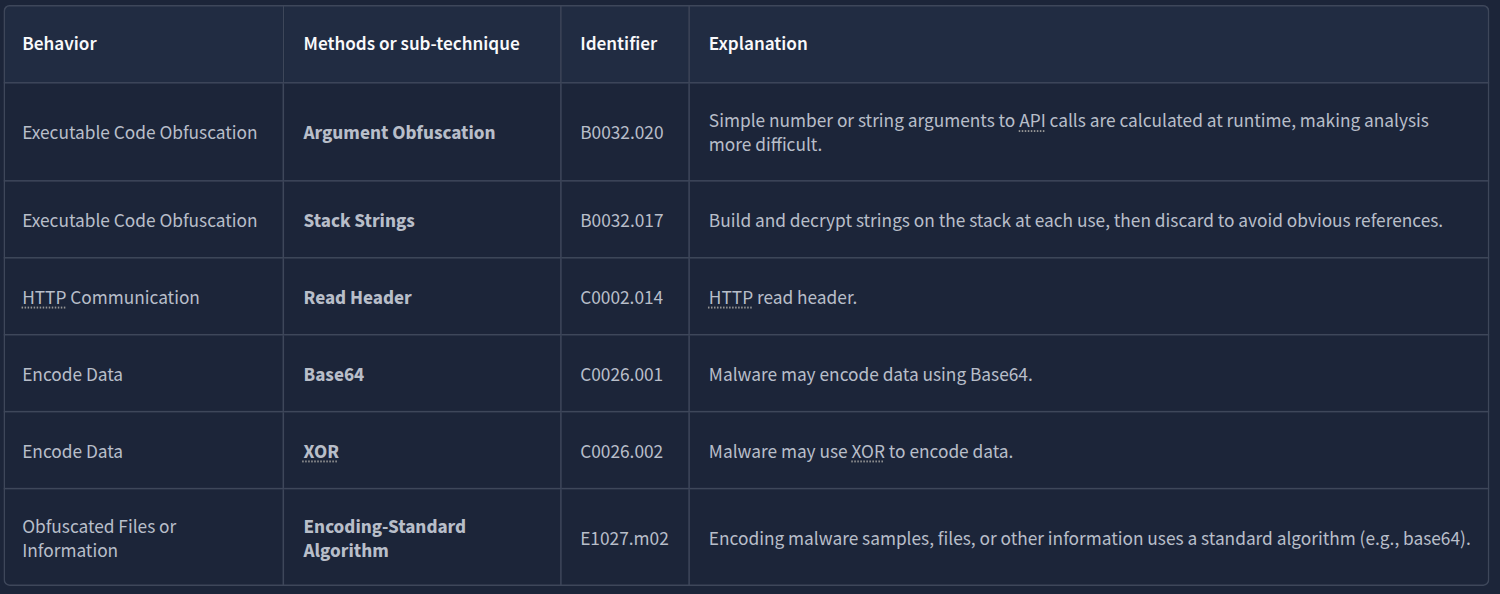1500x594 pixels.
Task: Click XOR abbreviation in the explanation text
Action: point(867,452)
